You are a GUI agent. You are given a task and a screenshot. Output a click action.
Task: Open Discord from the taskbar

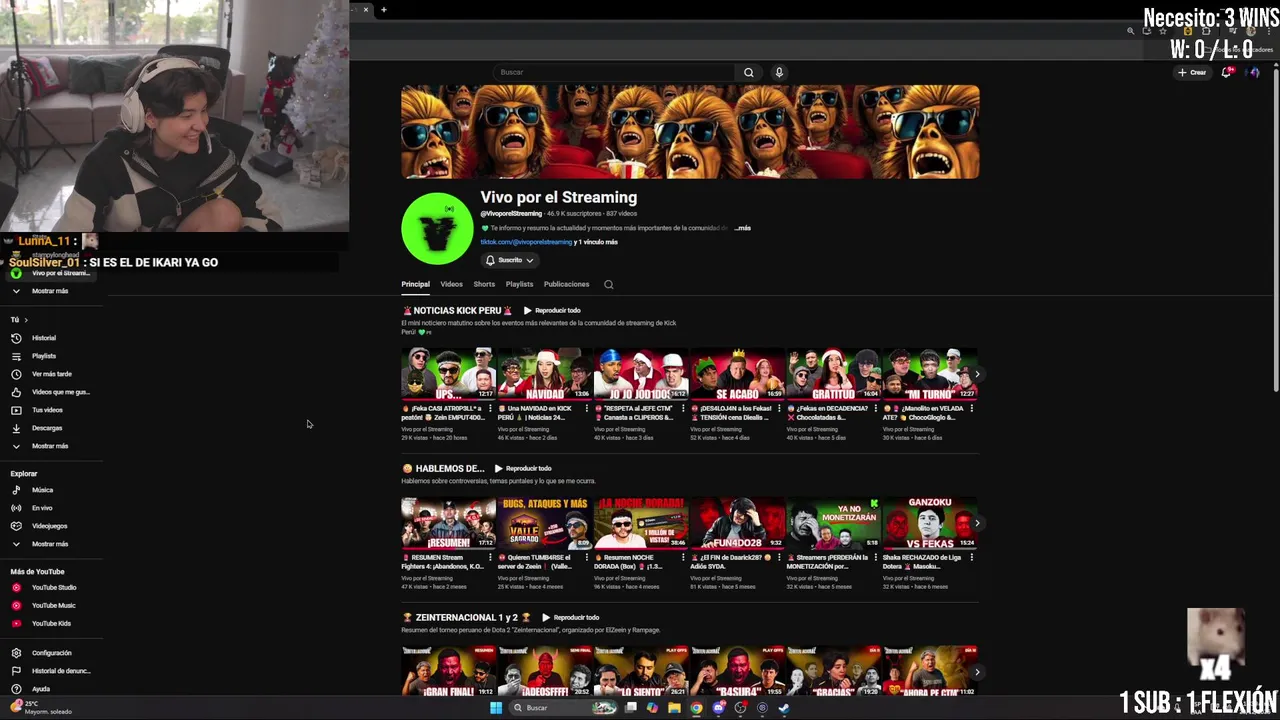[x=718, y=708]
